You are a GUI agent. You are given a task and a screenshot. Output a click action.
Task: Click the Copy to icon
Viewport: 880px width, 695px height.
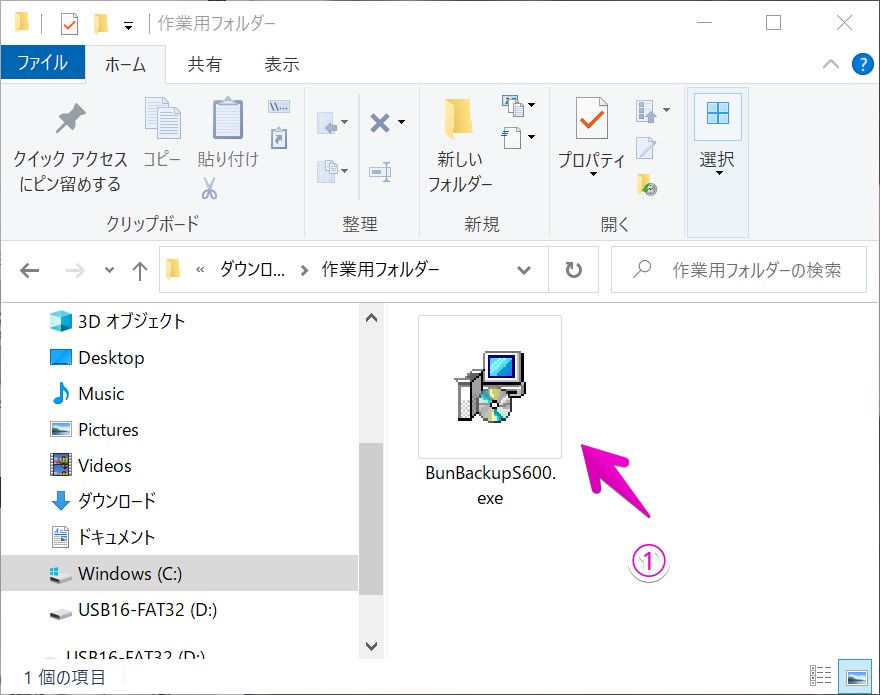328,171
